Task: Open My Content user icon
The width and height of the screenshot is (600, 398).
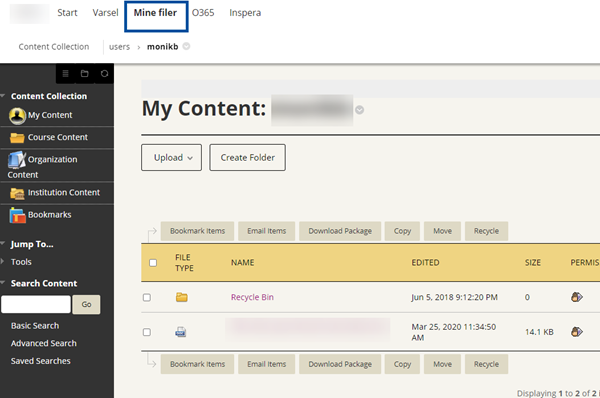Action: point(17,116)
